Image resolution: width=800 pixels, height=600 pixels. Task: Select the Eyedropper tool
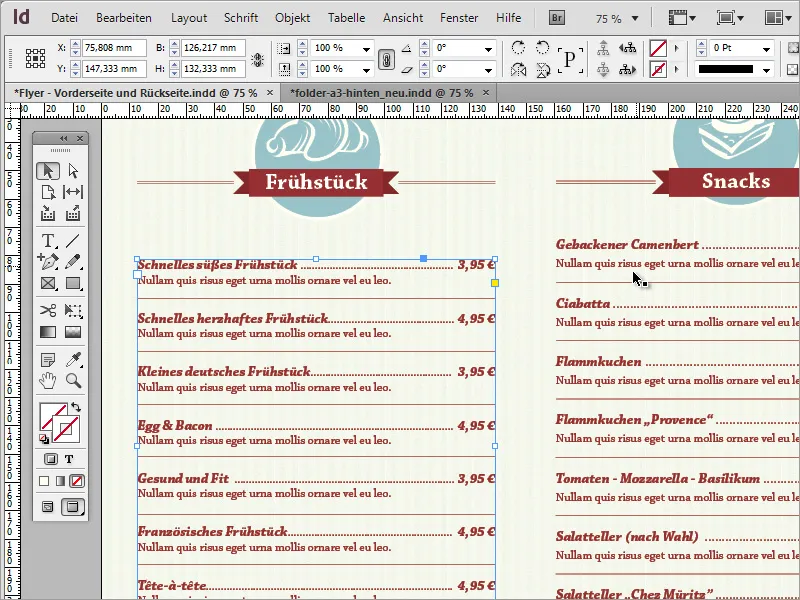pos(73,360)
